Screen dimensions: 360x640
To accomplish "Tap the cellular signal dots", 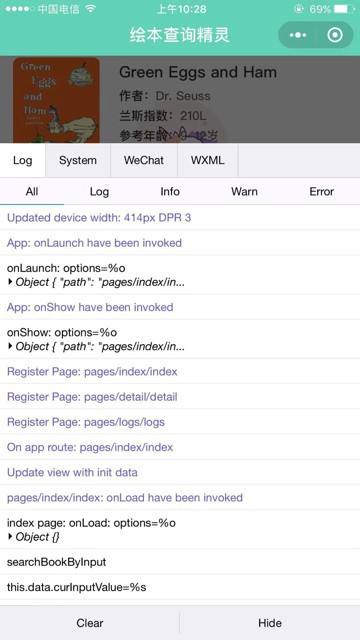I will 20,9.
